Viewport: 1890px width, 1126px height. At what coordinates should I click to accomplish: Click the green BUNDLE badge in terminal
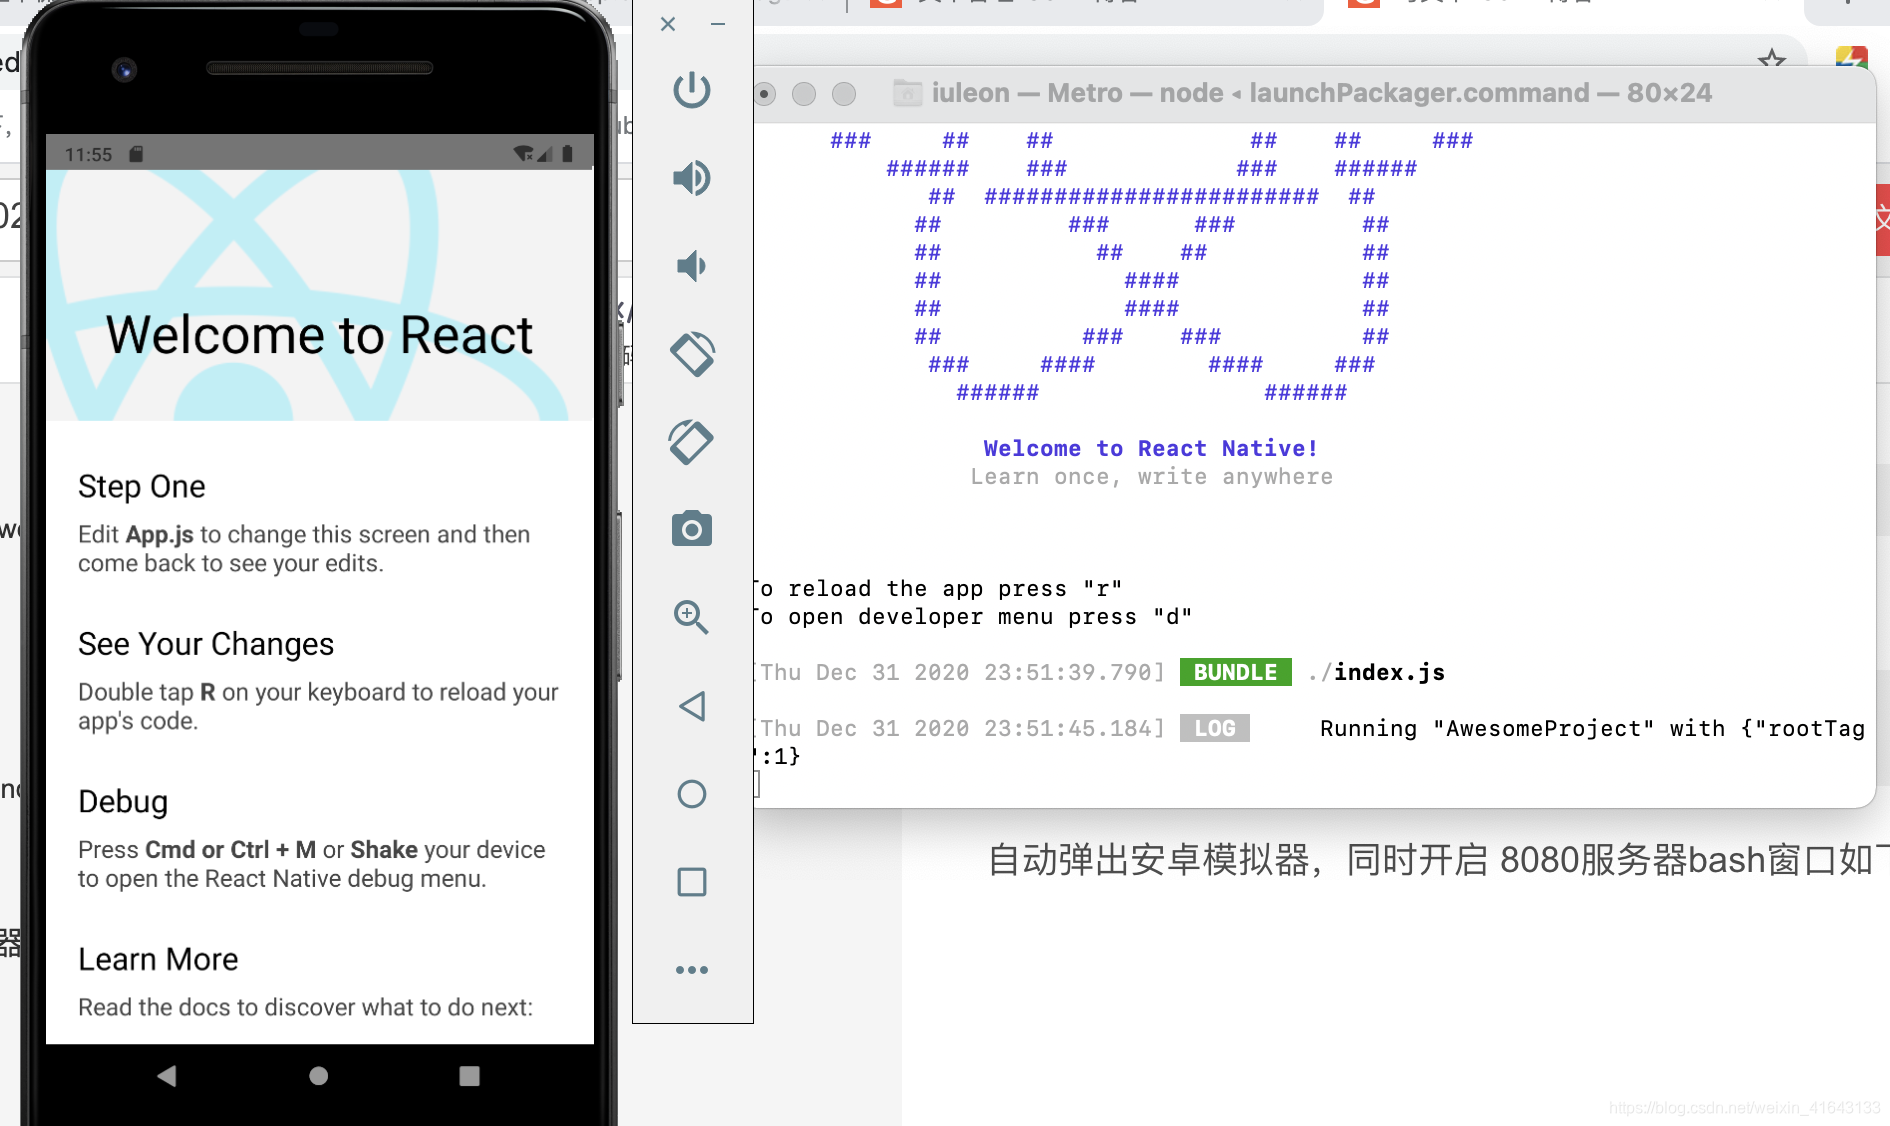[1235, 672]
